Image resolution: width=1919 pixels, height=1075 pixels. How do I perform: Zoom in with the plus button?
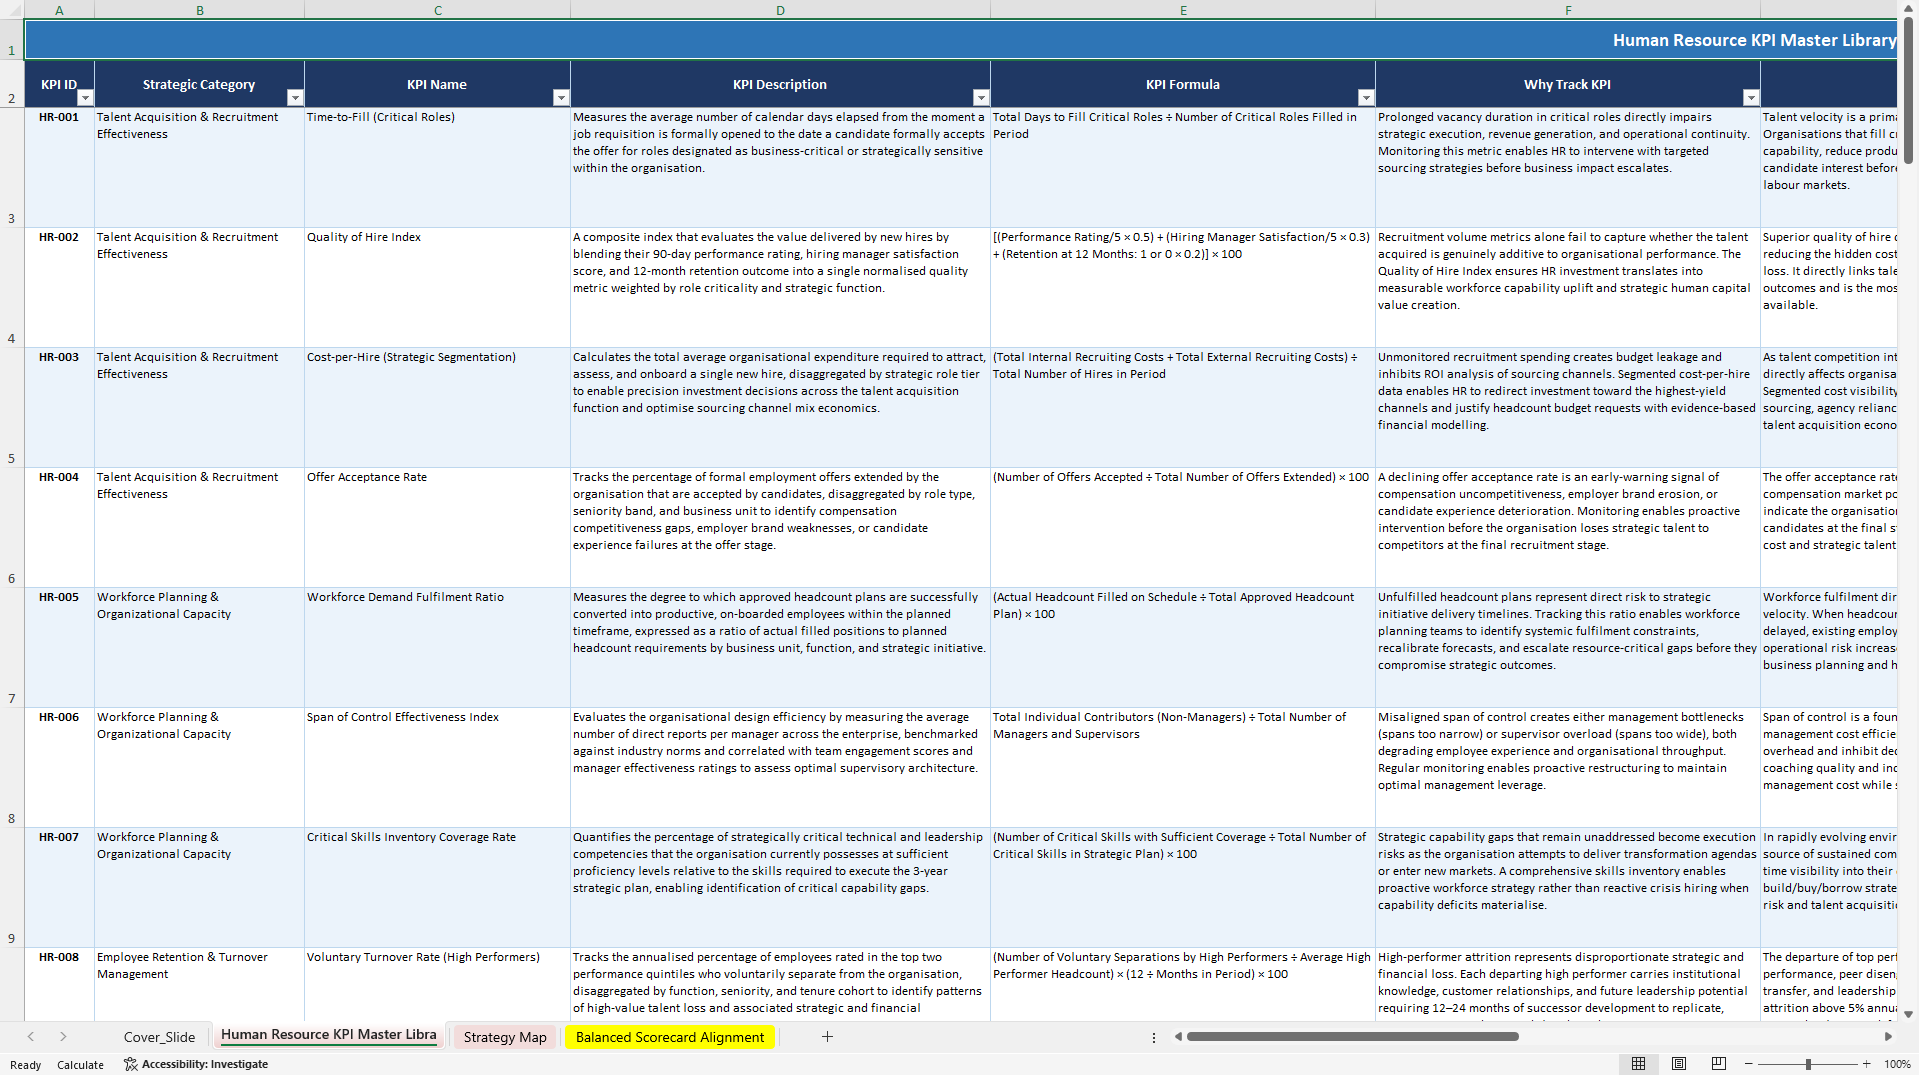[1866, 1064]
